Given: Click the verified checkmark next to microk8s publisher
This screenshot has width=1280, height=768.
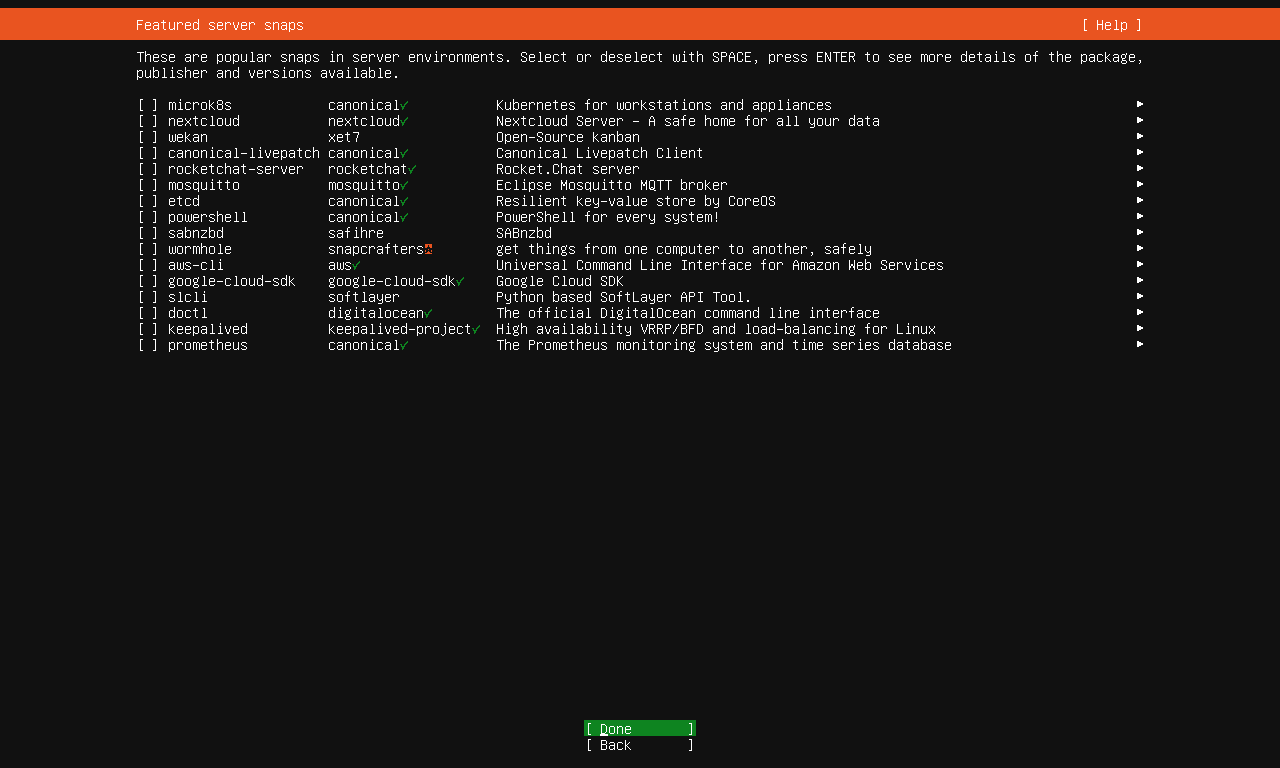Looking at the screenshot, I should [404, 105].
